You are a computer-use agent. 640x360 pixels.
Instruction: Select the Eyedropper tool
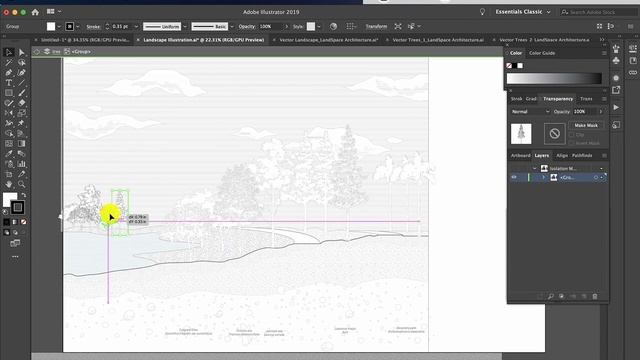[x=9, y=154]
